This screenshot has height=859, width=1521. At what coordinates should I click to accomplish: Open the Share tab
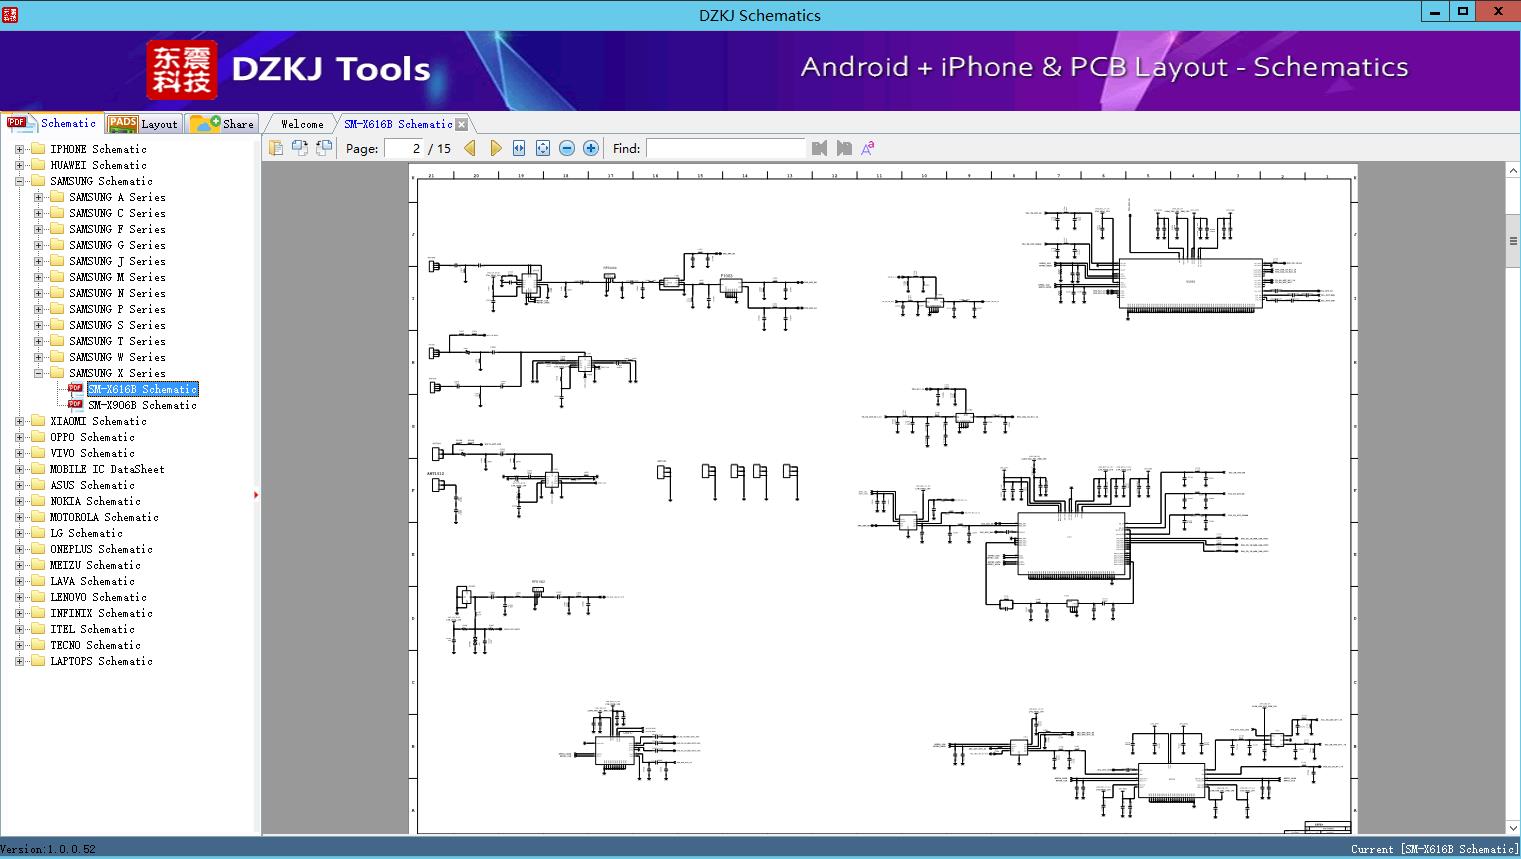223,123
